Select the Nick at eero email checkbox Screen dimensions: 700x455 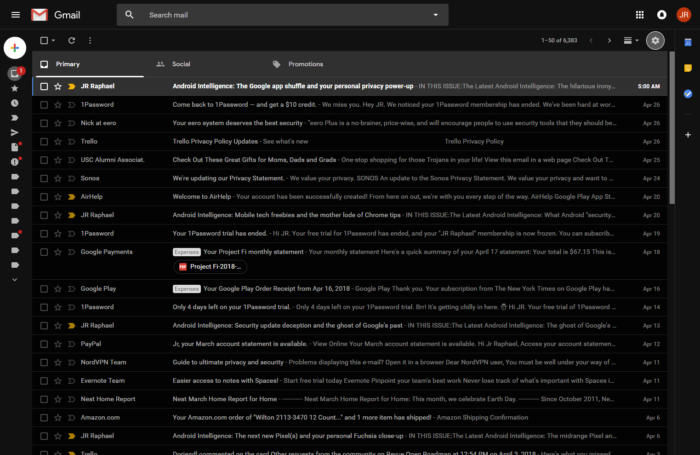click(x=44, y=123)
